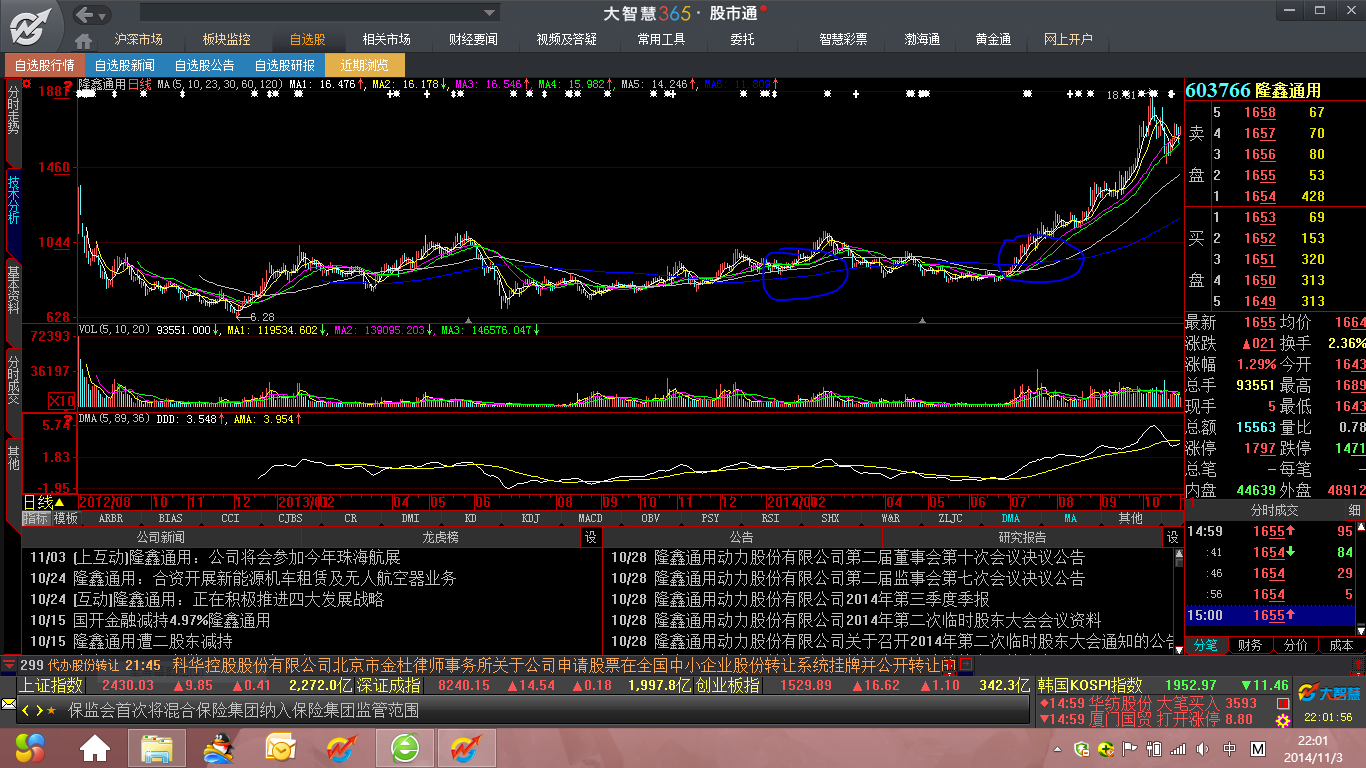Viewport: 1366px width, 768px height.
Task: Toggle the 模板 template mode
Action: [x=66, y=518]
